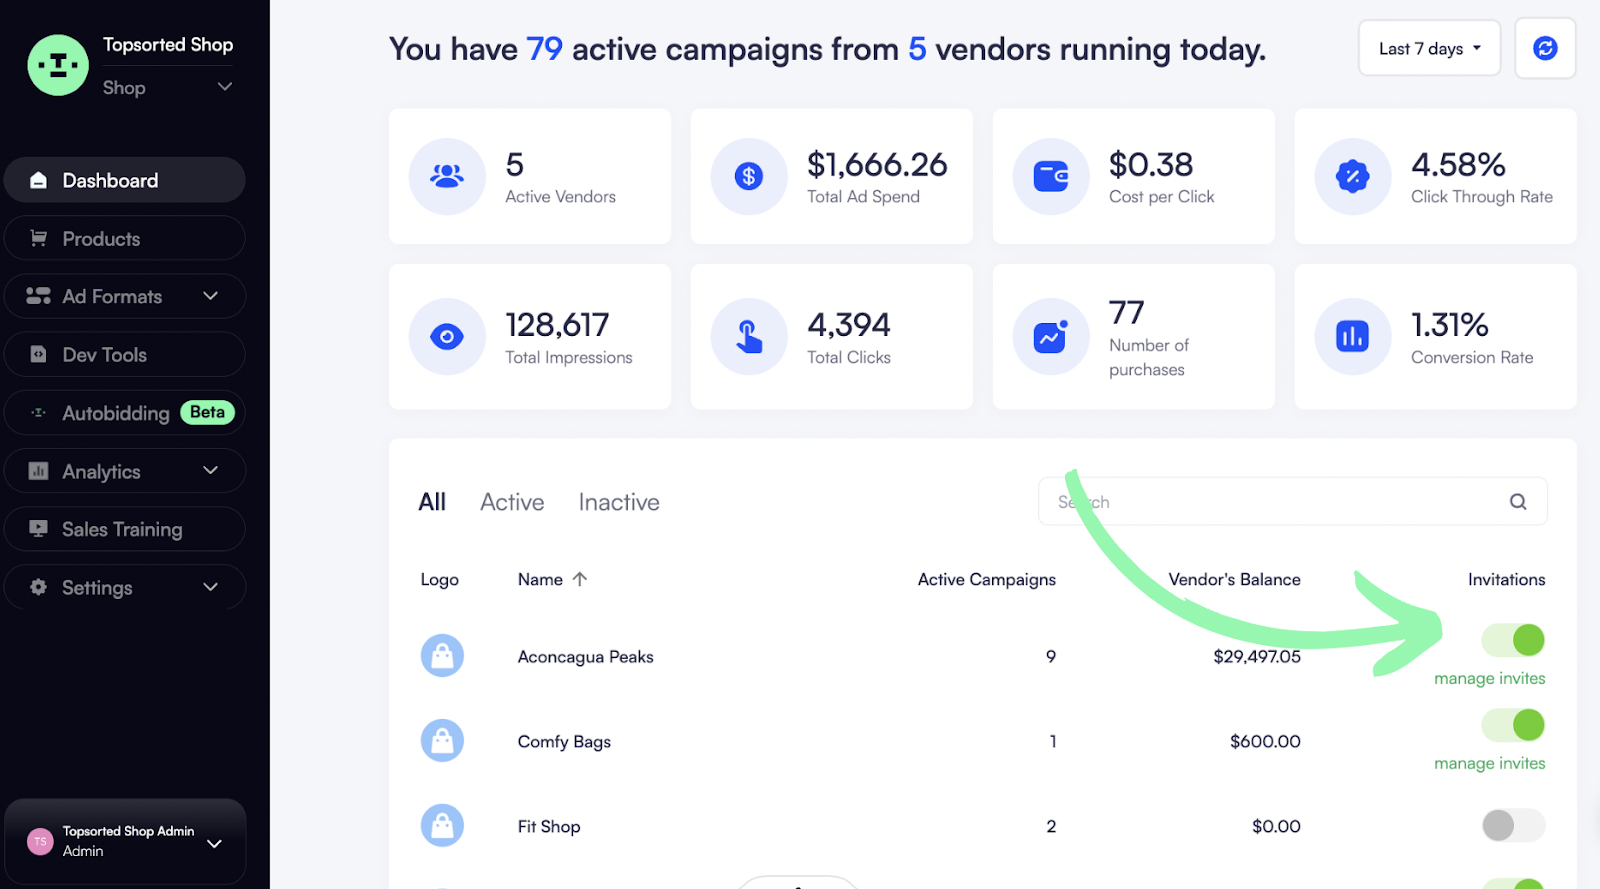Click the Sales Training presentation icon
This screenshot has height=889, width=1600.
(38, 528)
